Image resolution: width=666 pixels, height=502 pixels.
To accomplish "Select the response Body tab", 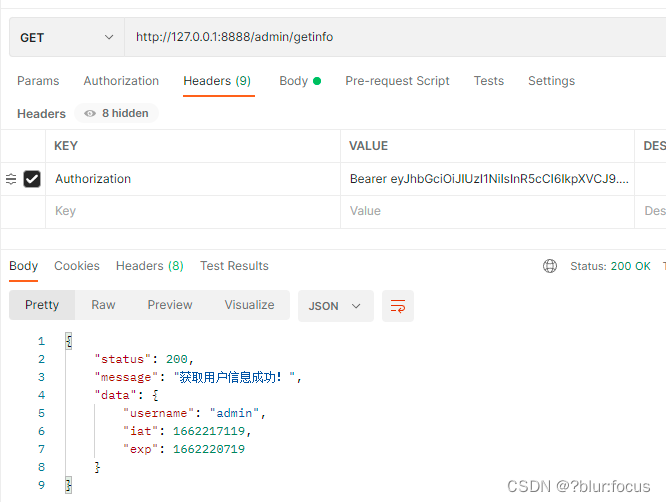I will tap(23, 266).
